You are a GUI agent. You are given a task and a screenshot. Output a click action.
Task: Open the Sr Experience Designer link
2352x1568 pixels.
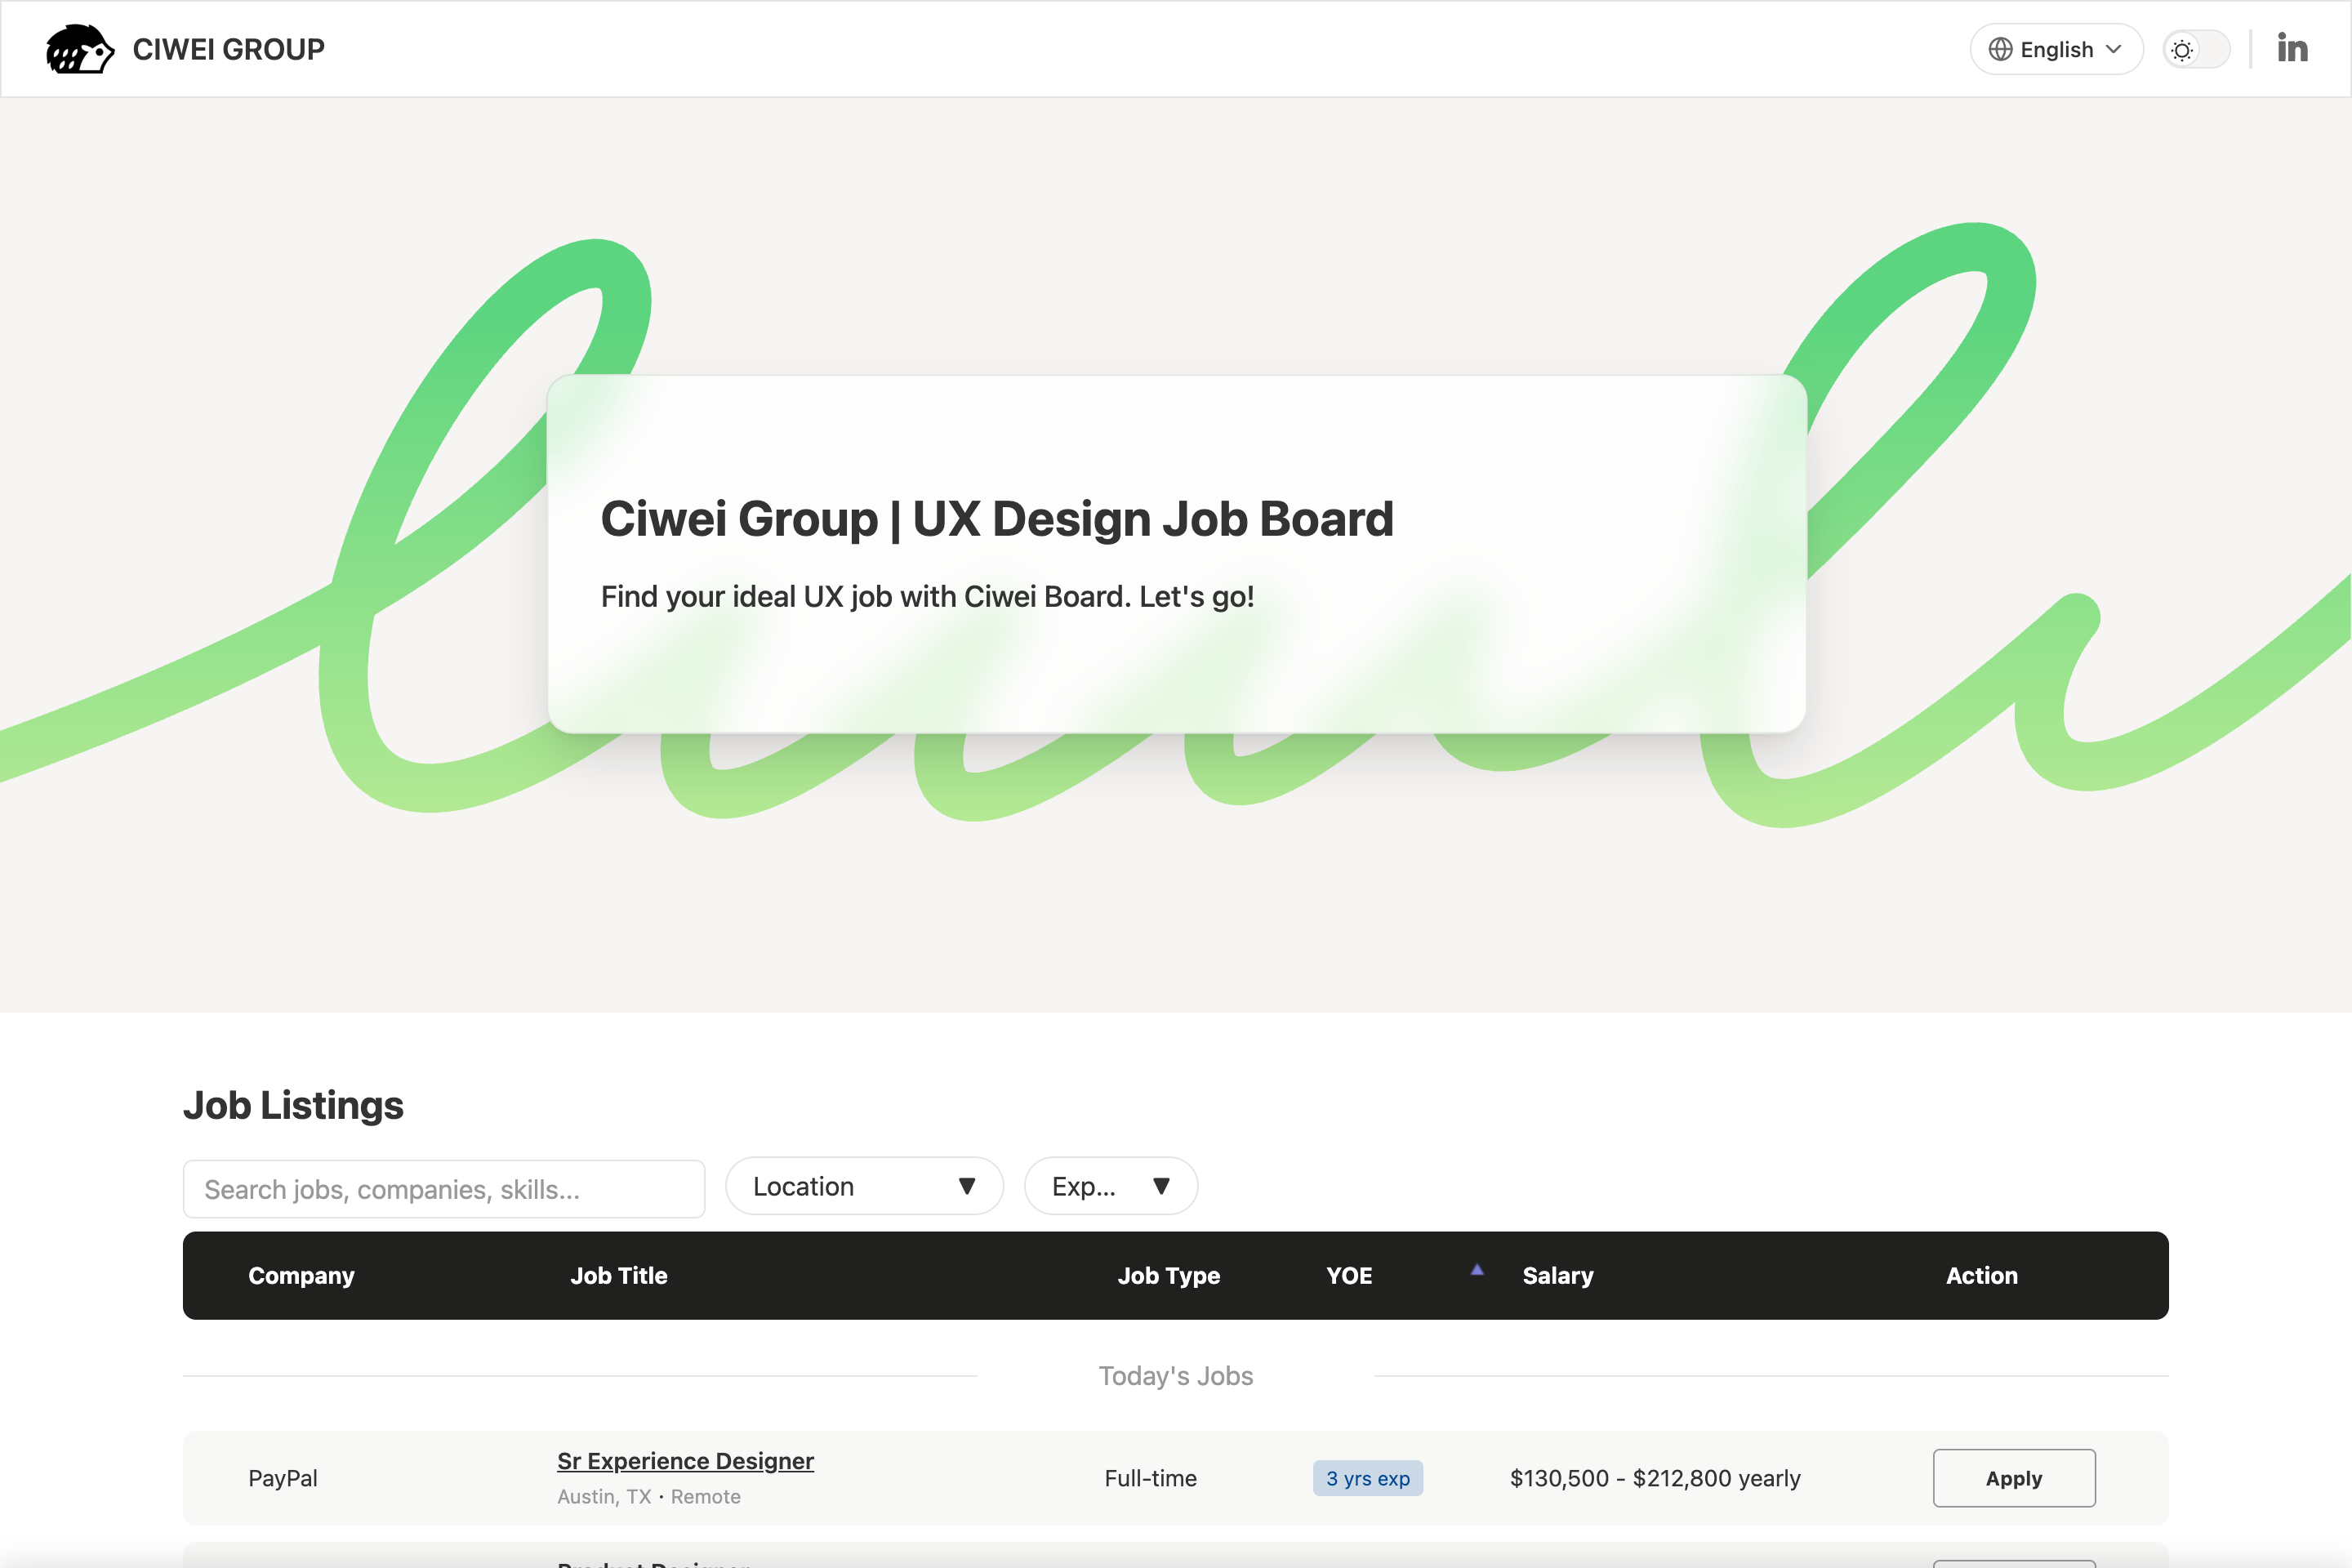click(685, 1460)
